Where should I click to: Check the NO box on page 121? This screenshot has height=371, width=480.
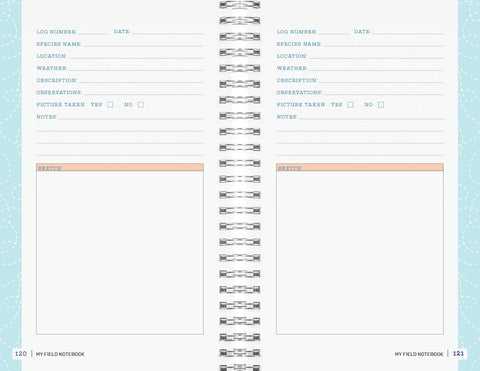click(x=381, y=105)
